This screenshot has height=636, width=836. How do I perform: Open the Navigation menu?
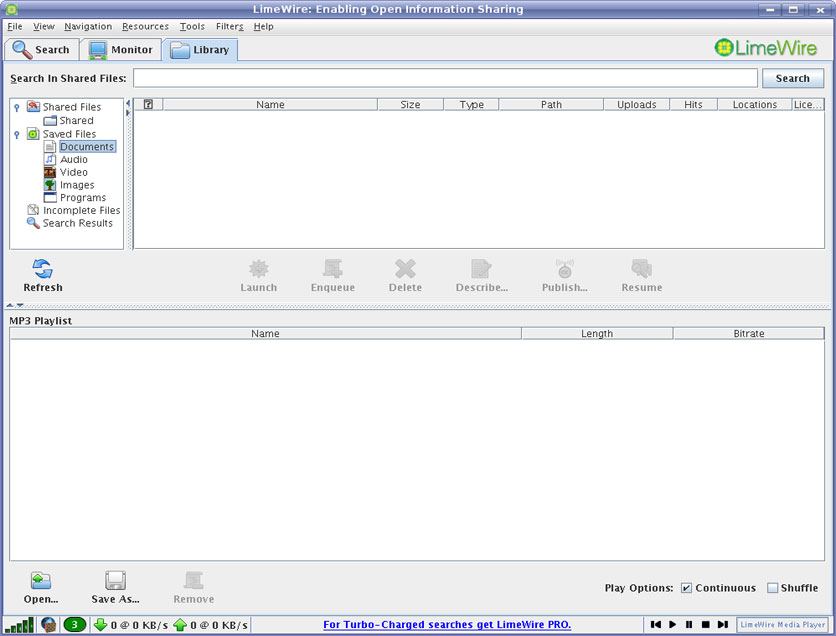[88, 26]
